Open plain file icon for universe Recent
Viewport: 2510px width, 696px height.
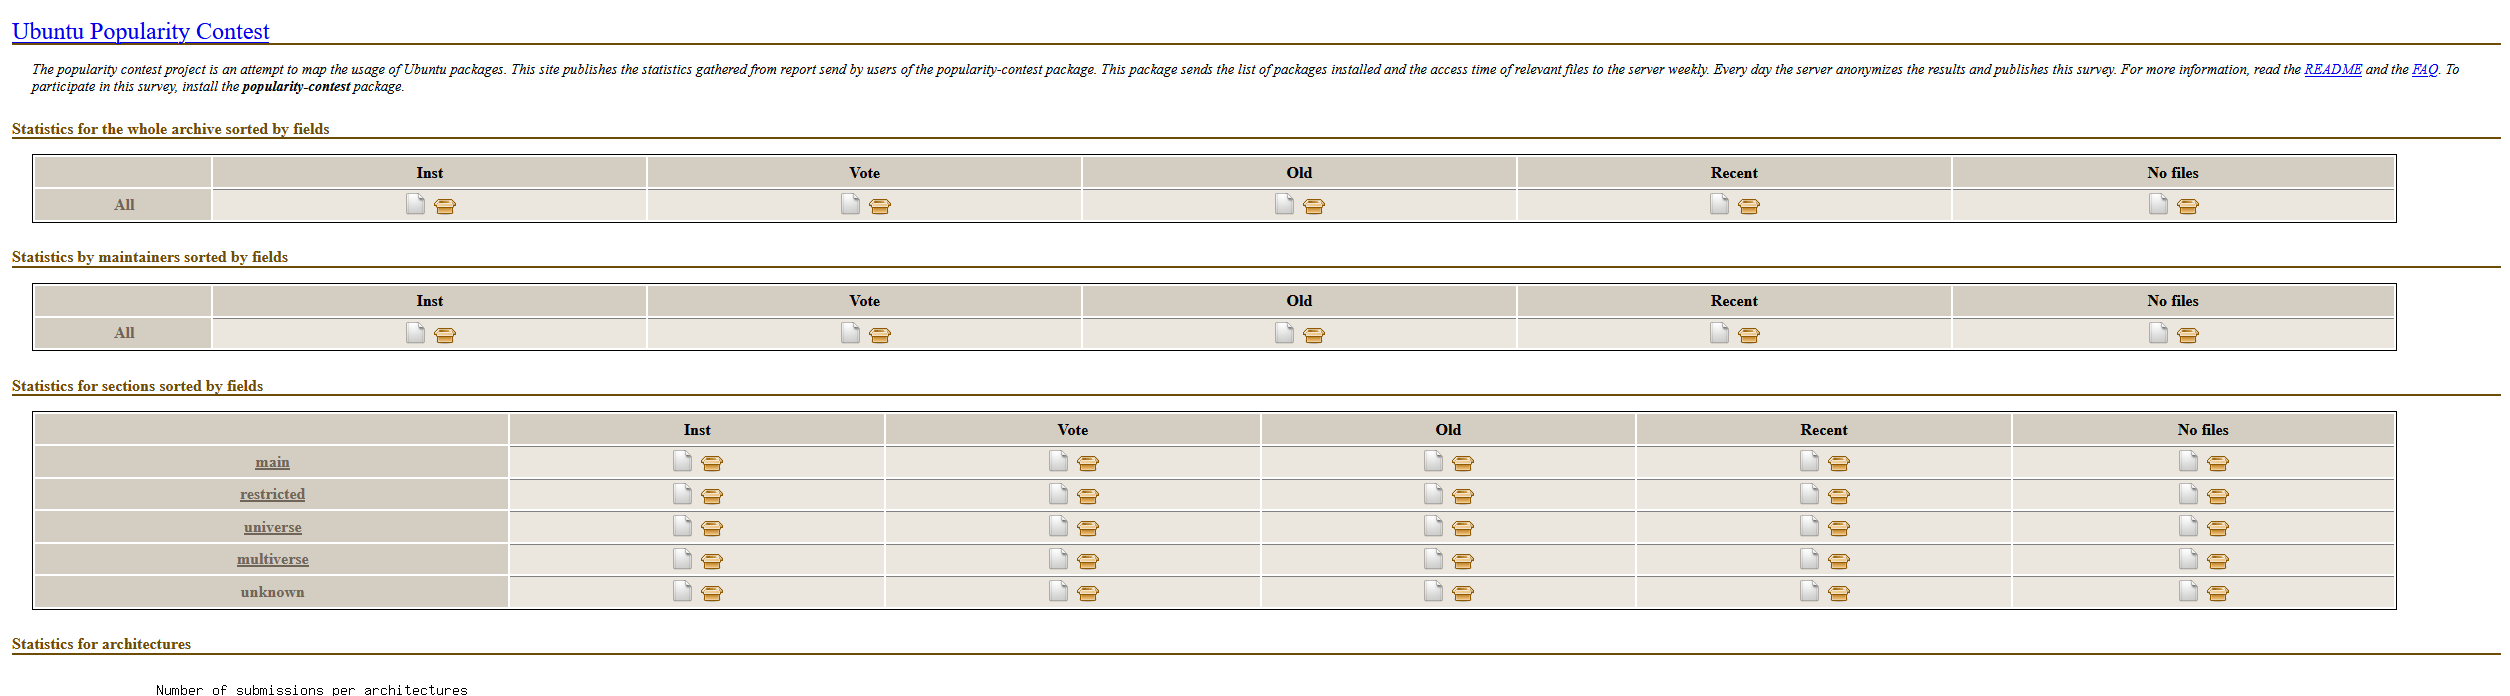1809,526
